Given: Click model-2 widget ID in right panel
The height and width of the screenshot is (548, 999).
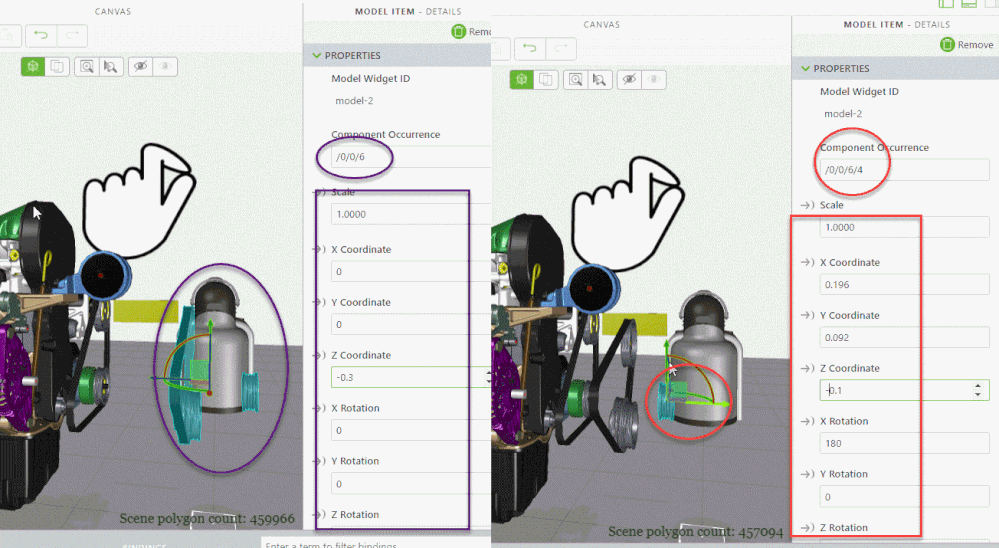Looking at the screenshot, I should coord(843,113).
